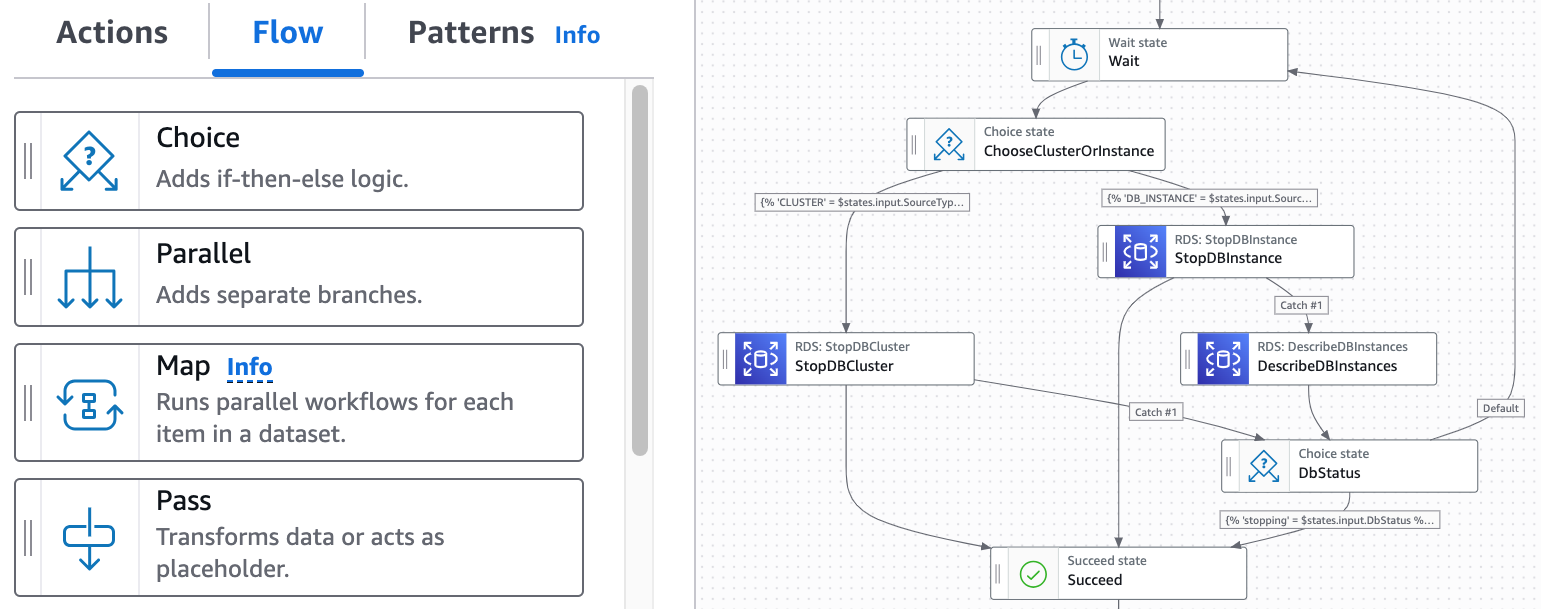
Task: Select the Flow tab
Action: point(288,32)
